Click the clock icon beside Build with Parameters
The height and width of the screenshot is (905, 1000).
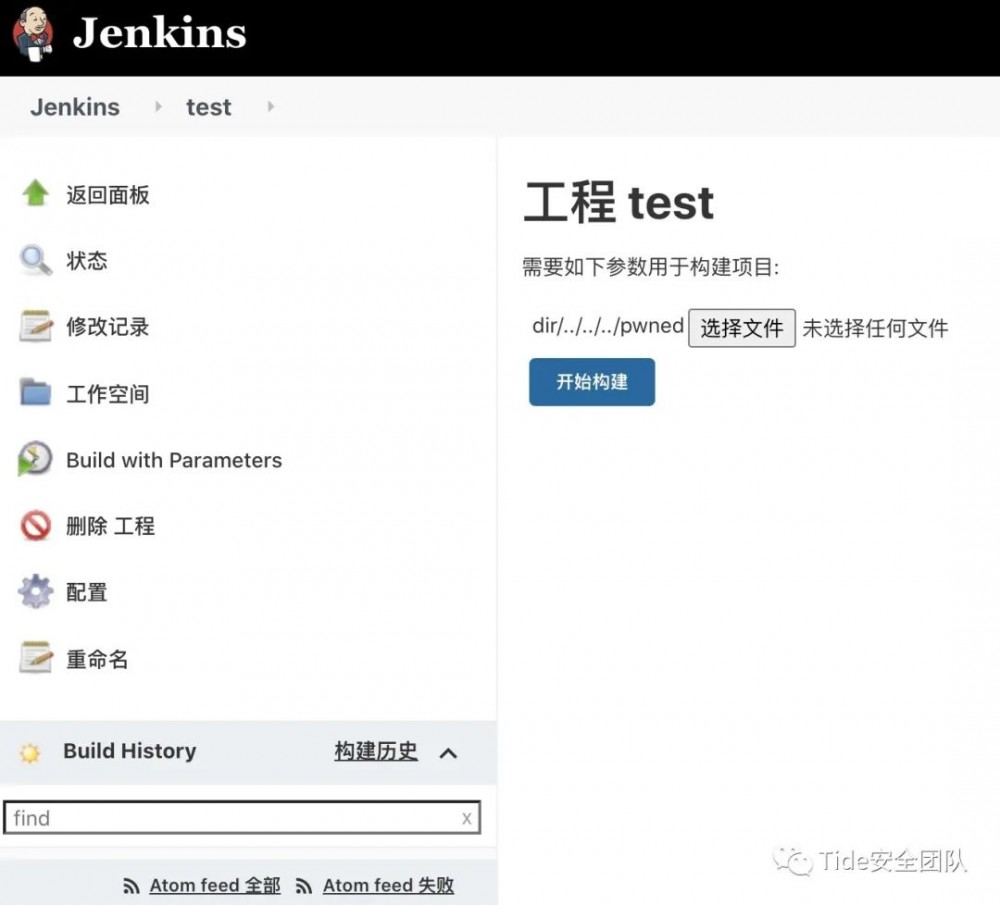[x=34, y=459]
